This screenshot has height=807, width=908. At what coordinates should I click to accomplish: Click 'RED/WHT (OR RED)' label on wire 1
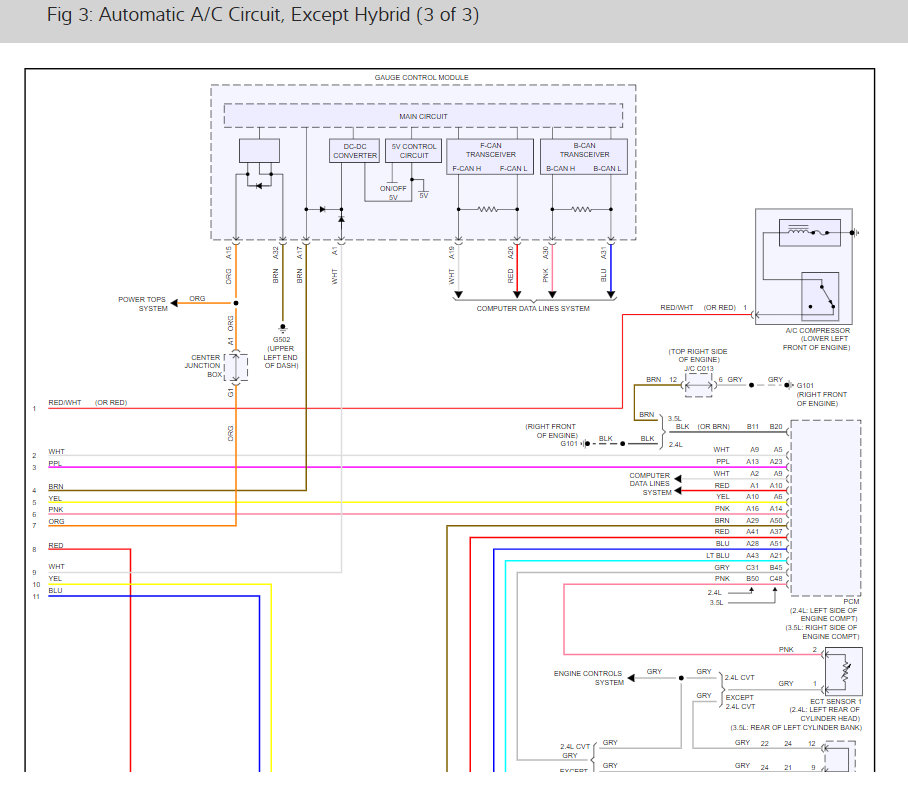[x=87, y=402]
